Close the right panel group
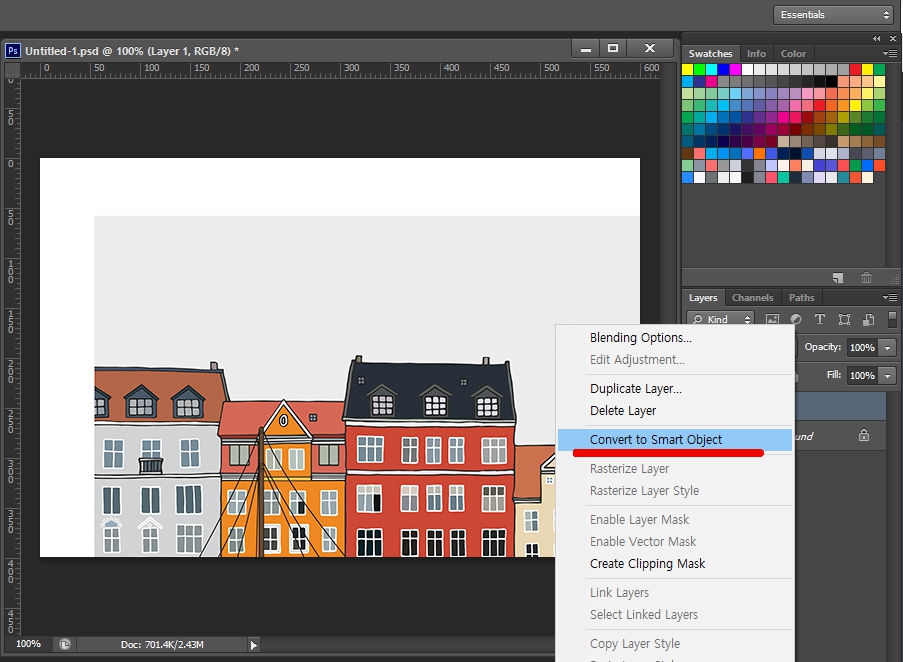Image resolution: width=903 pixels, height=662 pixels. [893, 39]
